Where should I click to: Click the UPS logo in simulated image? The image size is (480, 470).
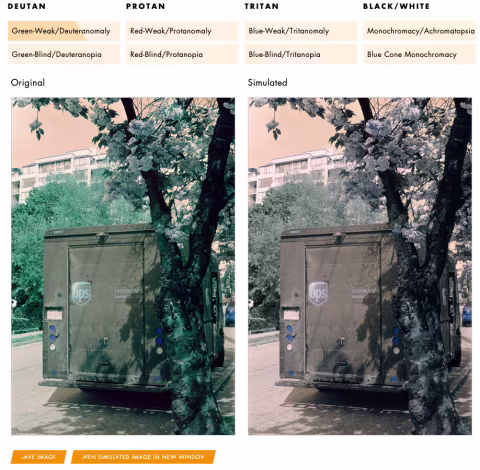click(x=318, y=294)
